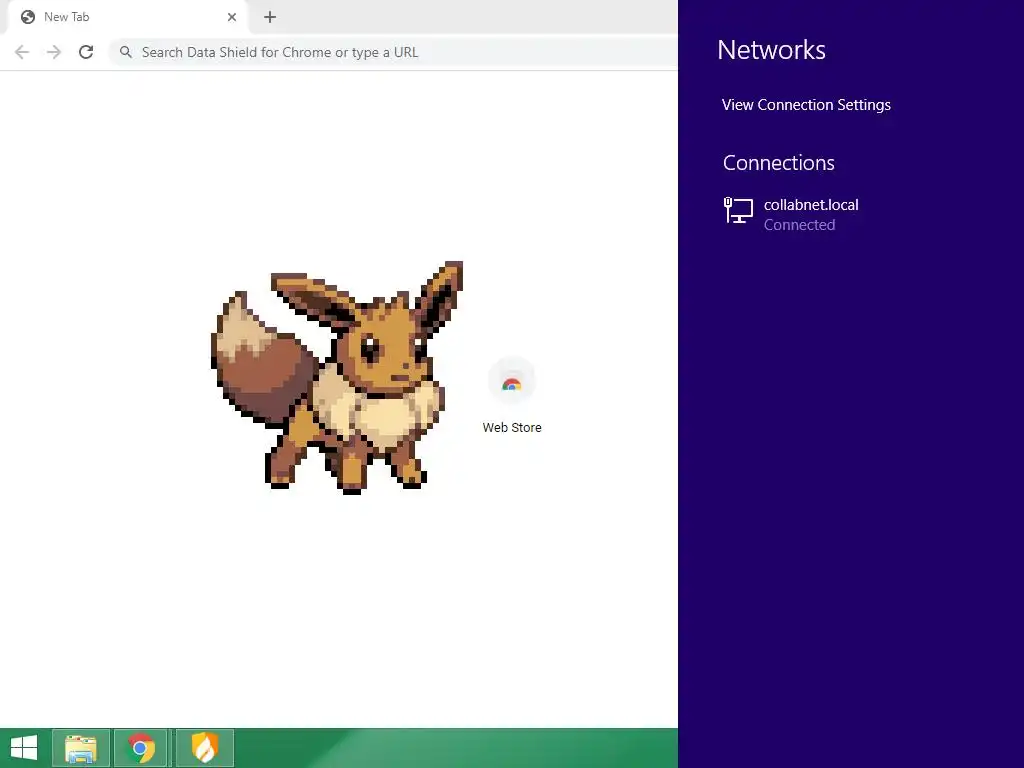Reload the current page
Image resolution: width=1024 pixels, height=768 pixels.
pos(86,52)
